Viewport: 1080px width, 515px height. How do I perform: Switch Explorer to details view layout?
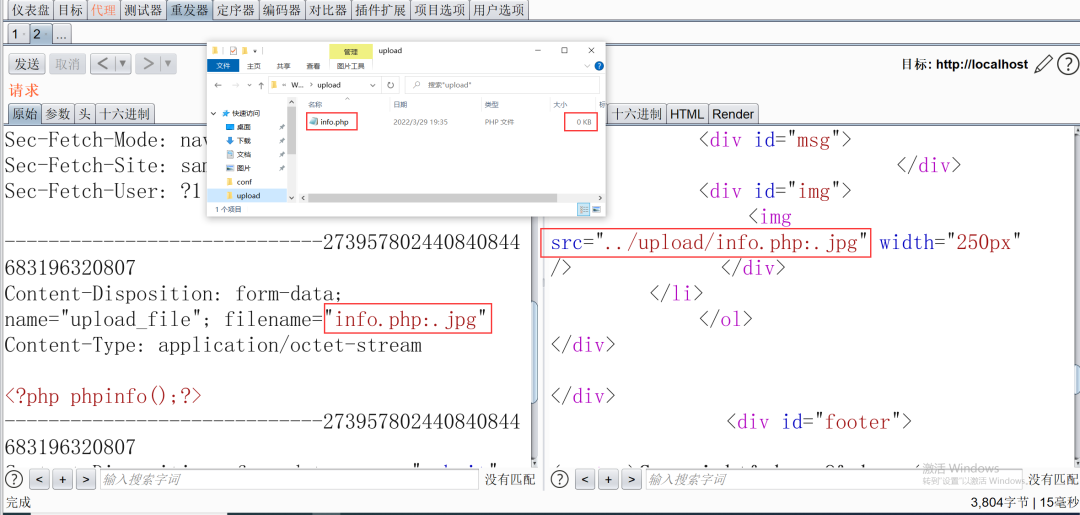coord(584,209)
